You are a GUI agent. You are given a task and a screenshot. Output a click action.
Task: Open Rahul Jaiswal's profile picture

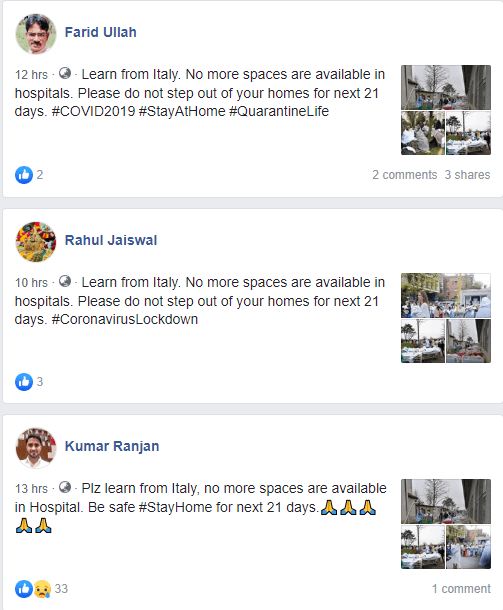point(36,242)
